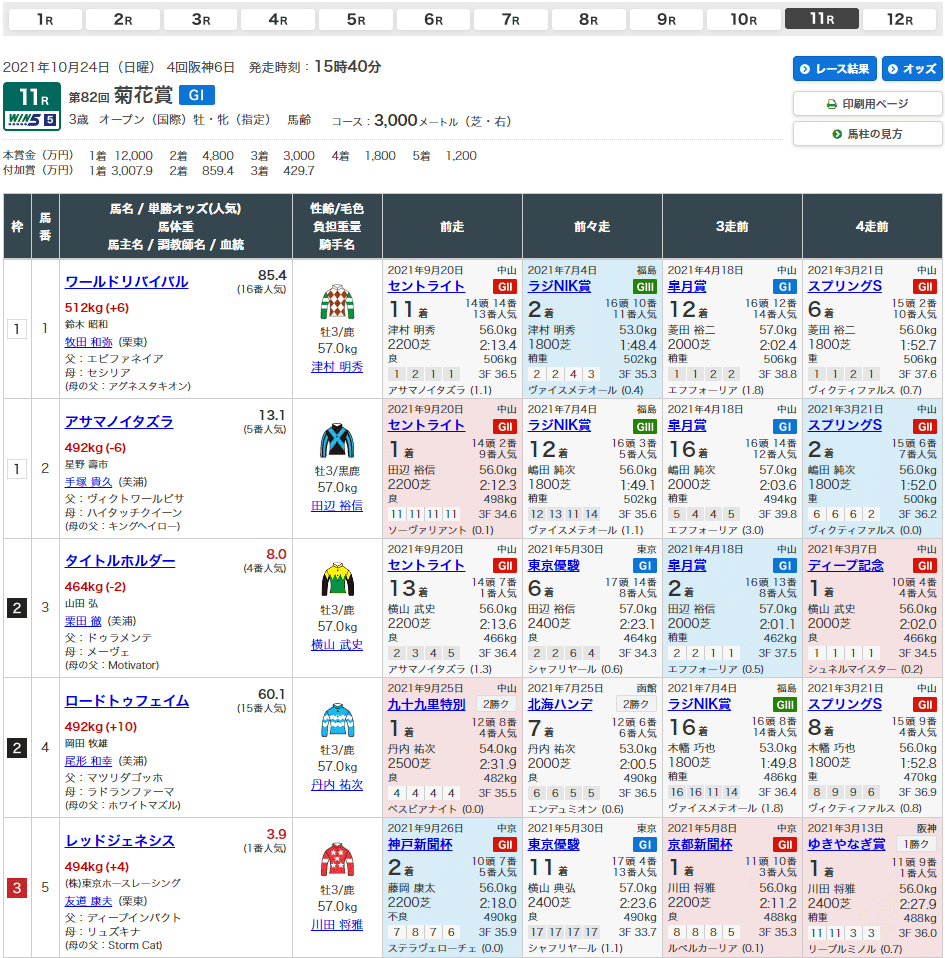The image size is (945, 958).
Task: Click the odds value 3.9
Action: pos(276,834)
